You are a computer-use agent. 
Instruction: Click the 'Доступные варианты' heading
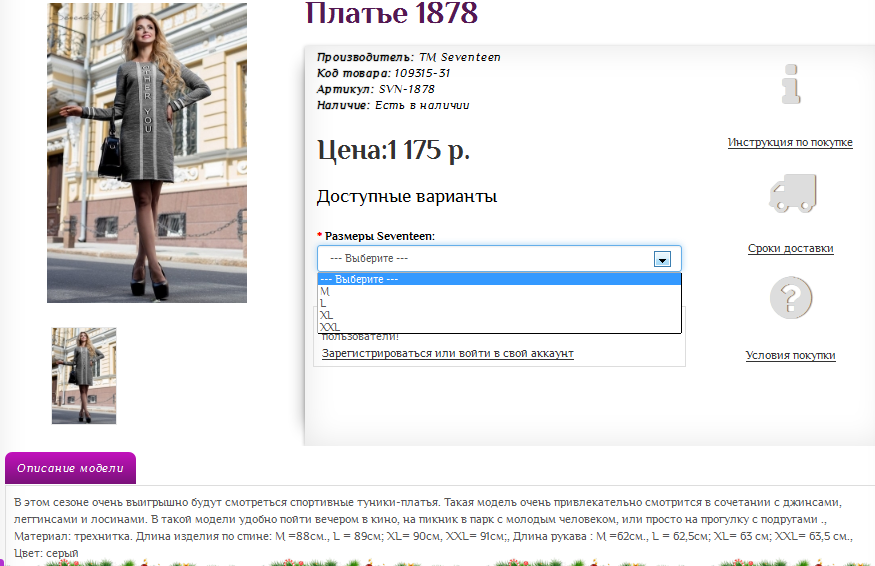406,196
